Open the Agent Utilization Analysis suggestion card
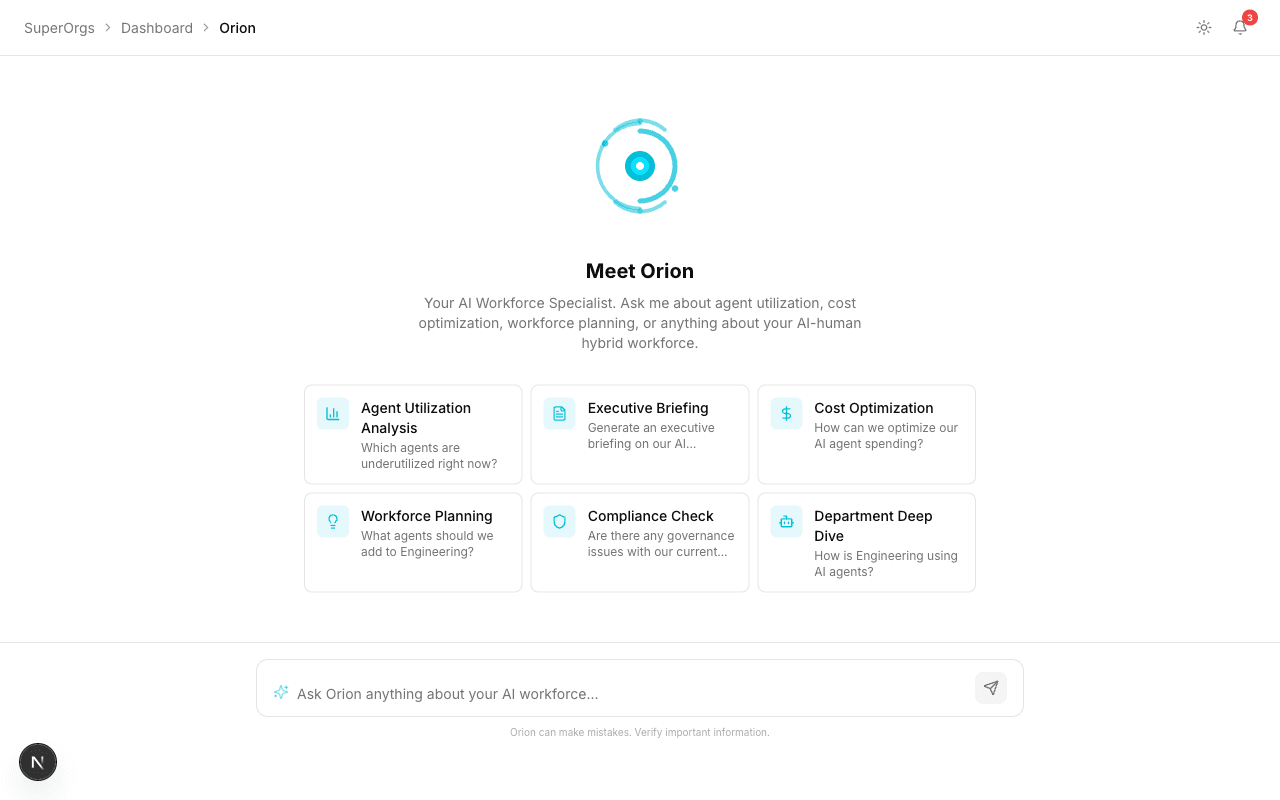1280x800 pixels. click(413, 434)
